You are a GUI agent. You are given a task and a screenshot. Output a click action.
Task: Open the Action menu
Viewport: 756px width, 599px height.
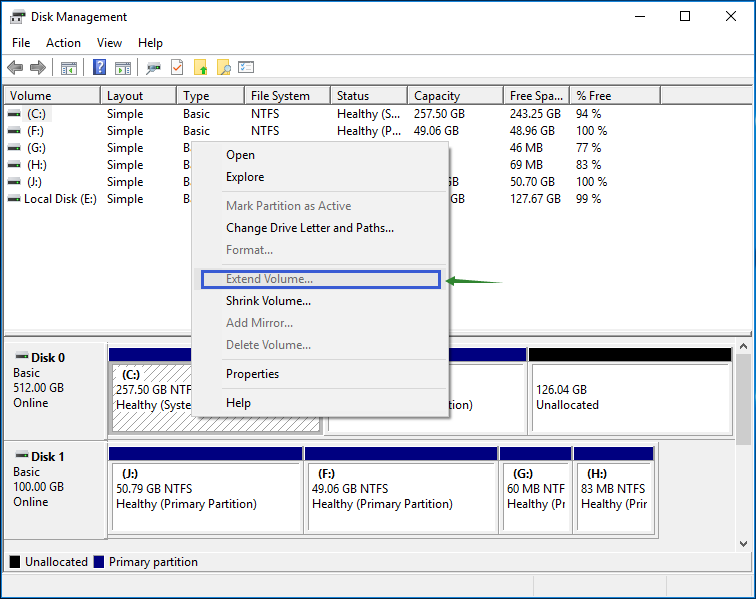(63, 43)
